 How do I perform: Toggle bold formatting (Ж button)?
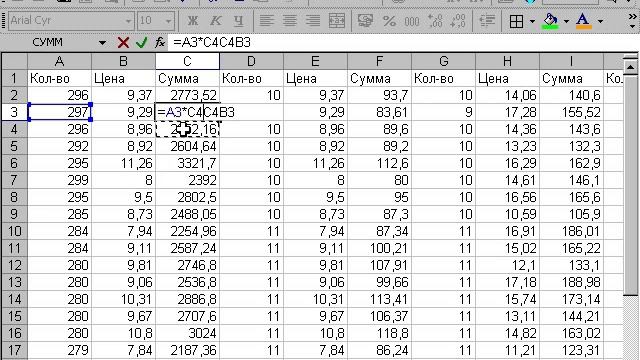point(193,20)
